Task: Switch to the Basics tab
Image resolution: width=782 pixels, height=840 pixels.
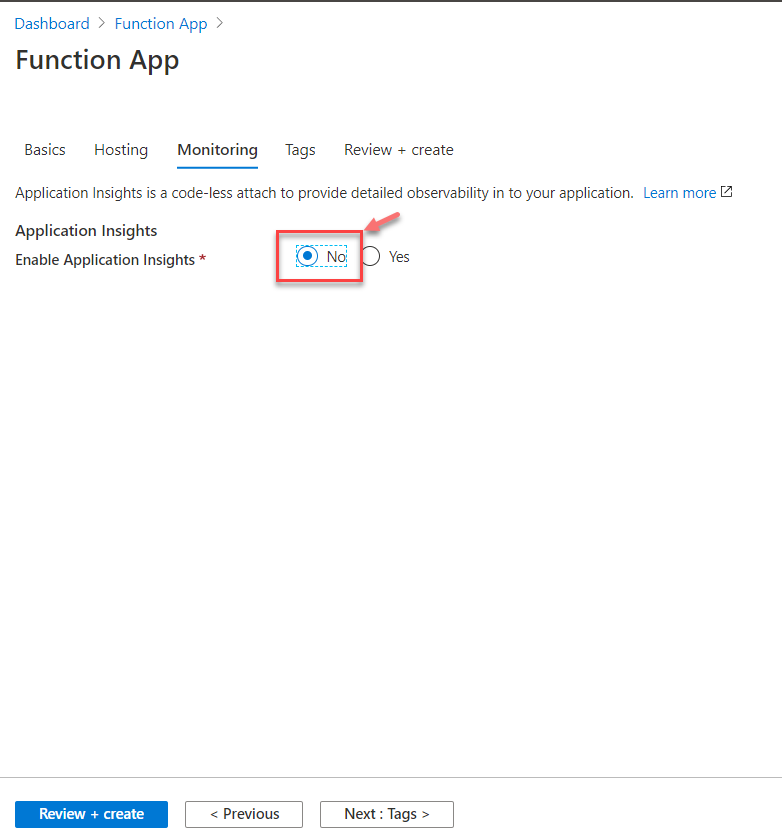Action: (45, 150)
